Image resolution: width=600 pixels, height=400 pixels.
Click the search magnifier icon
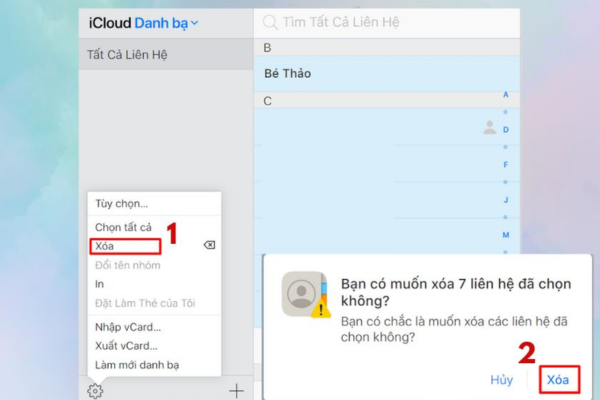(270, 22)
